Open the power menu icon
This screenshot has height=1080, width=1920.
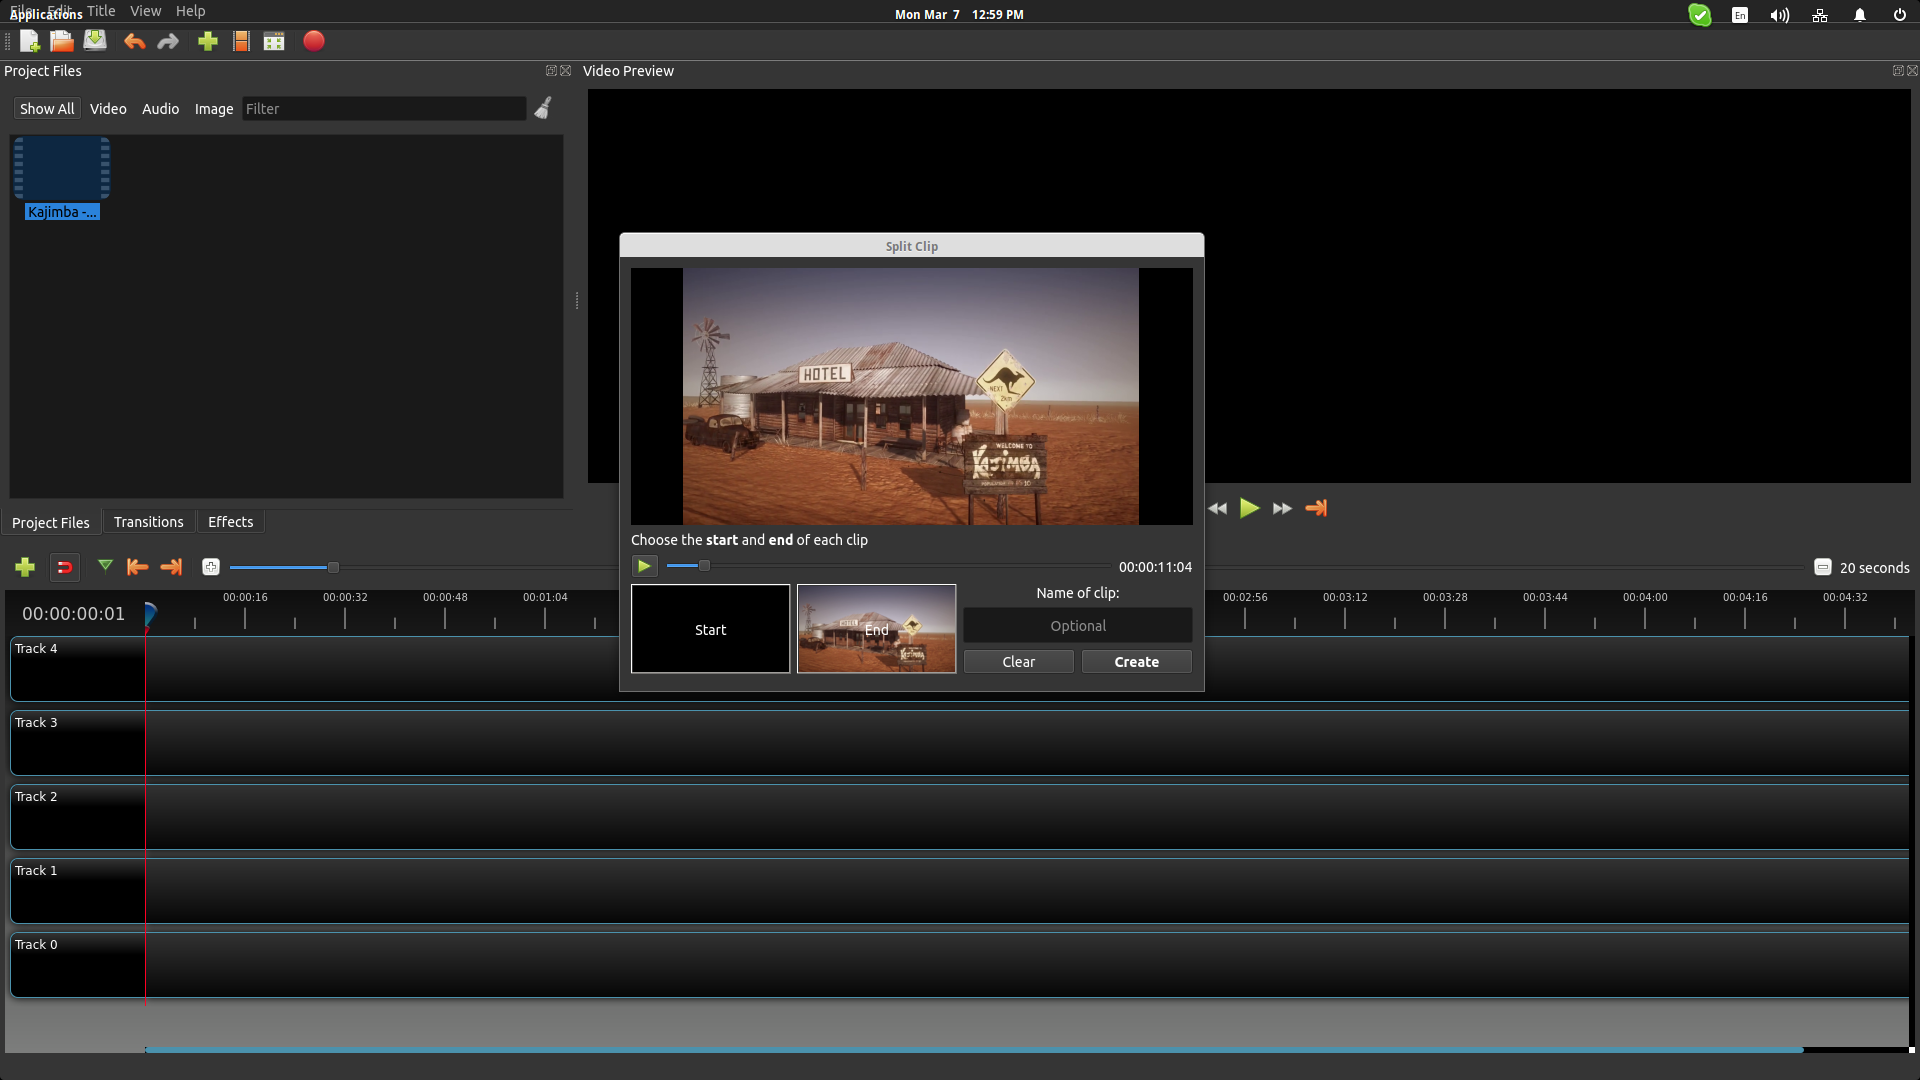click(1900, 15)
